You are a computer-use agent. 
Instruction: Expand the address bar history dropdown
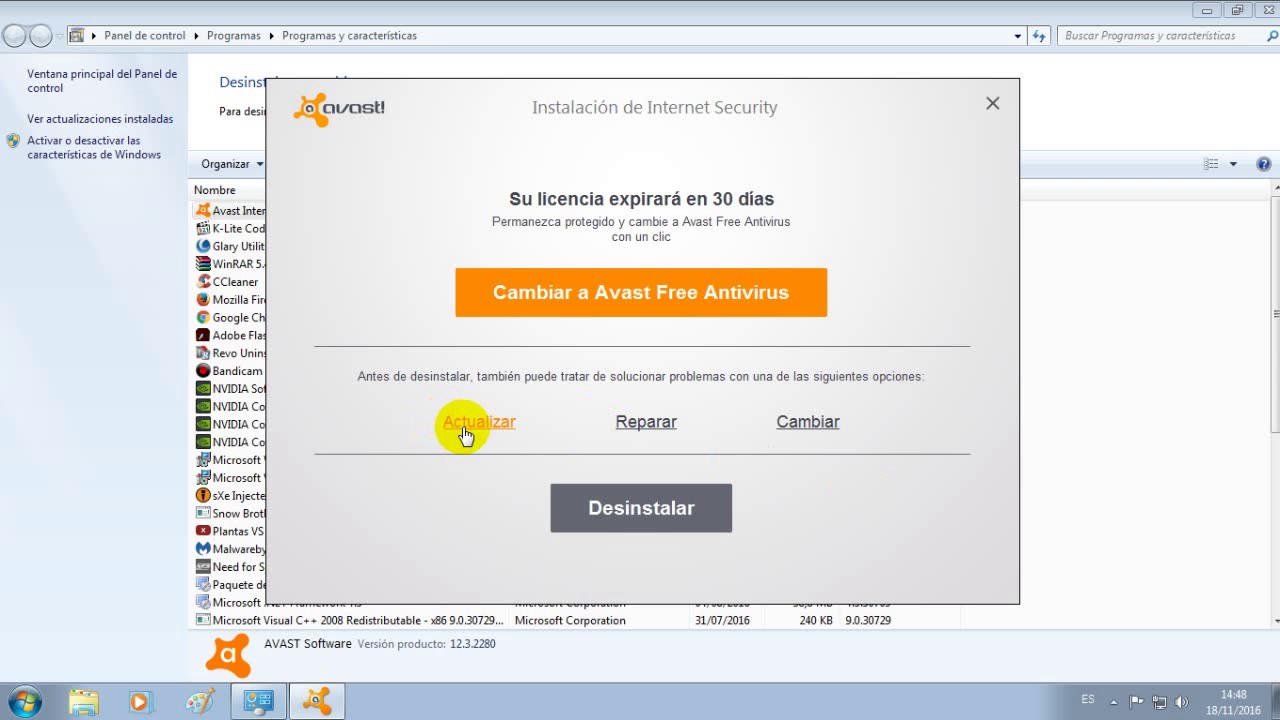tap(1018, 36)
